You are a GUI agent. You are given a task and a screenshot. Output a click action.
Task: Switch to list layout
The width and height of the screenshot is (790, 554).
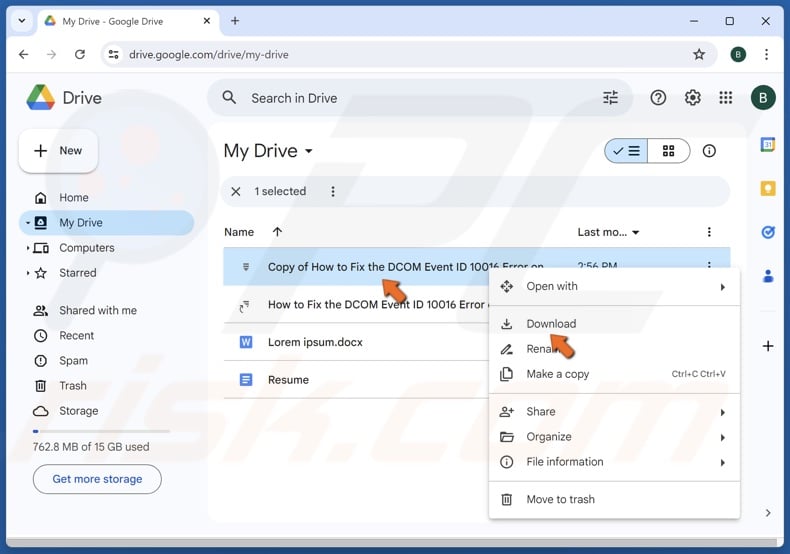(626, 151)
